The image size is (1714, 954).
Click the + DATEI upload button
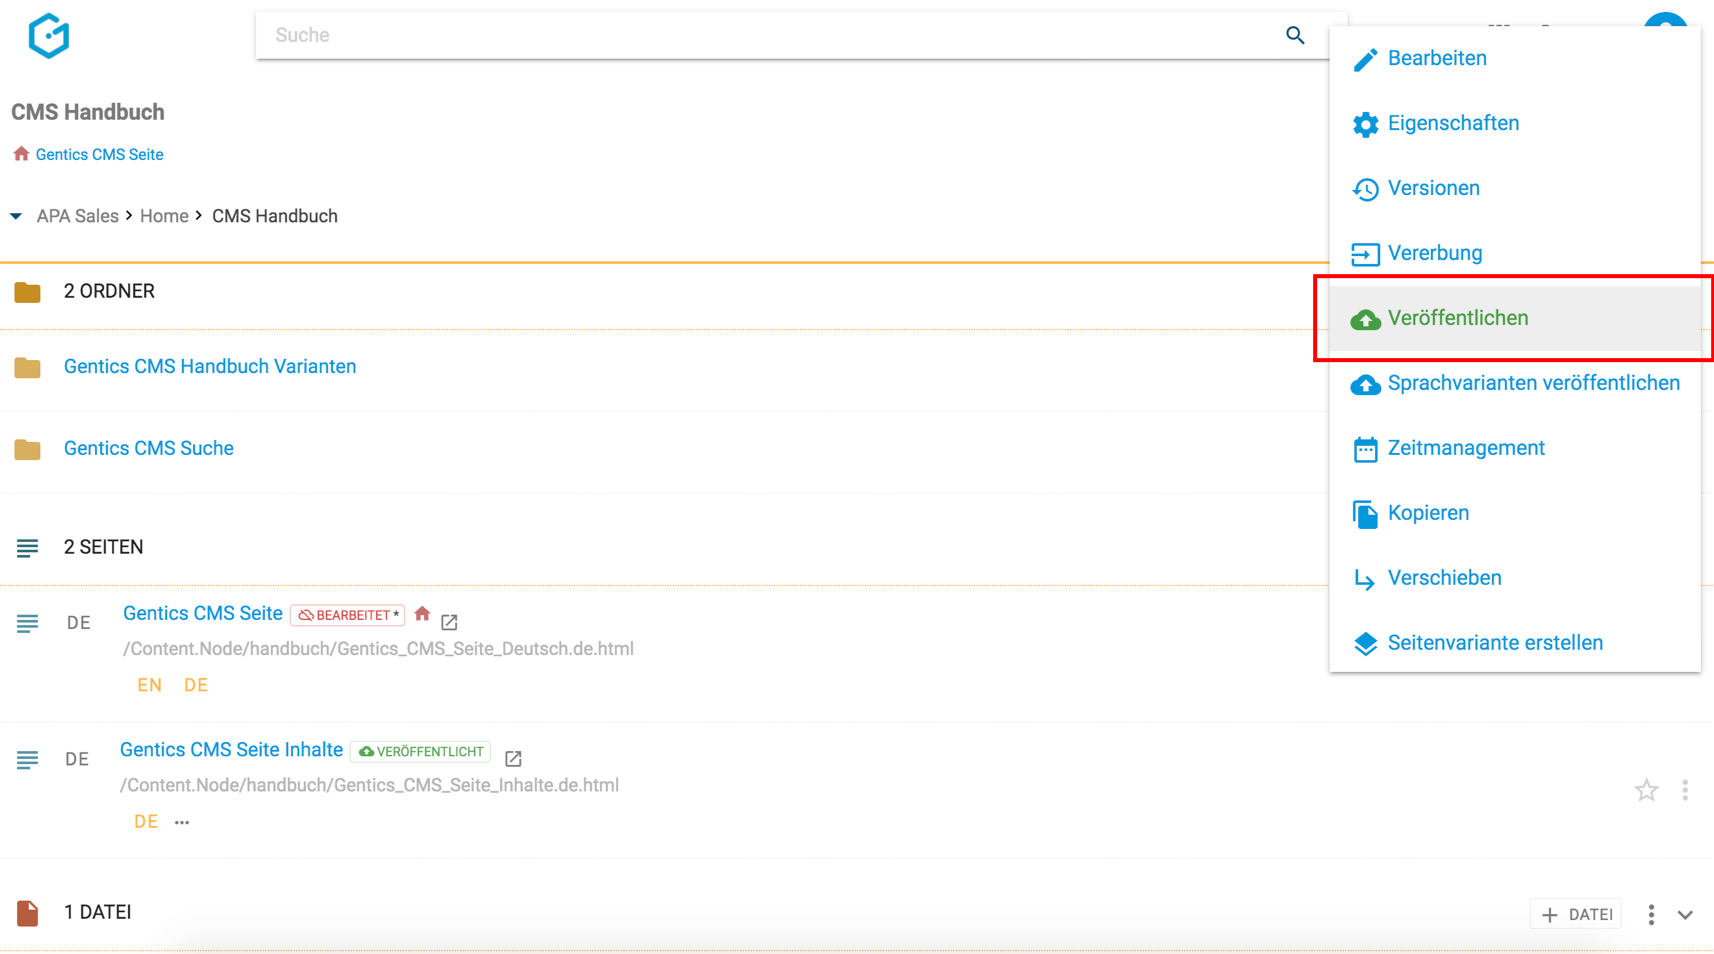1576,914
